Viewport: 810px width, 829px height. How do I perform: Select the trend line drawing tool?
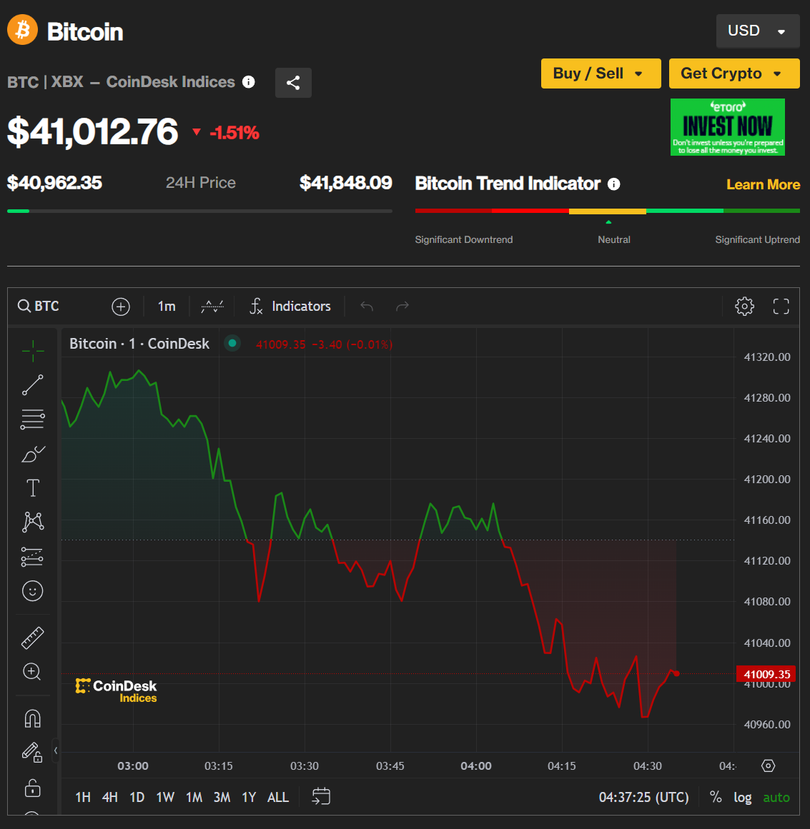pyautogui.click(x=32, y=385)
